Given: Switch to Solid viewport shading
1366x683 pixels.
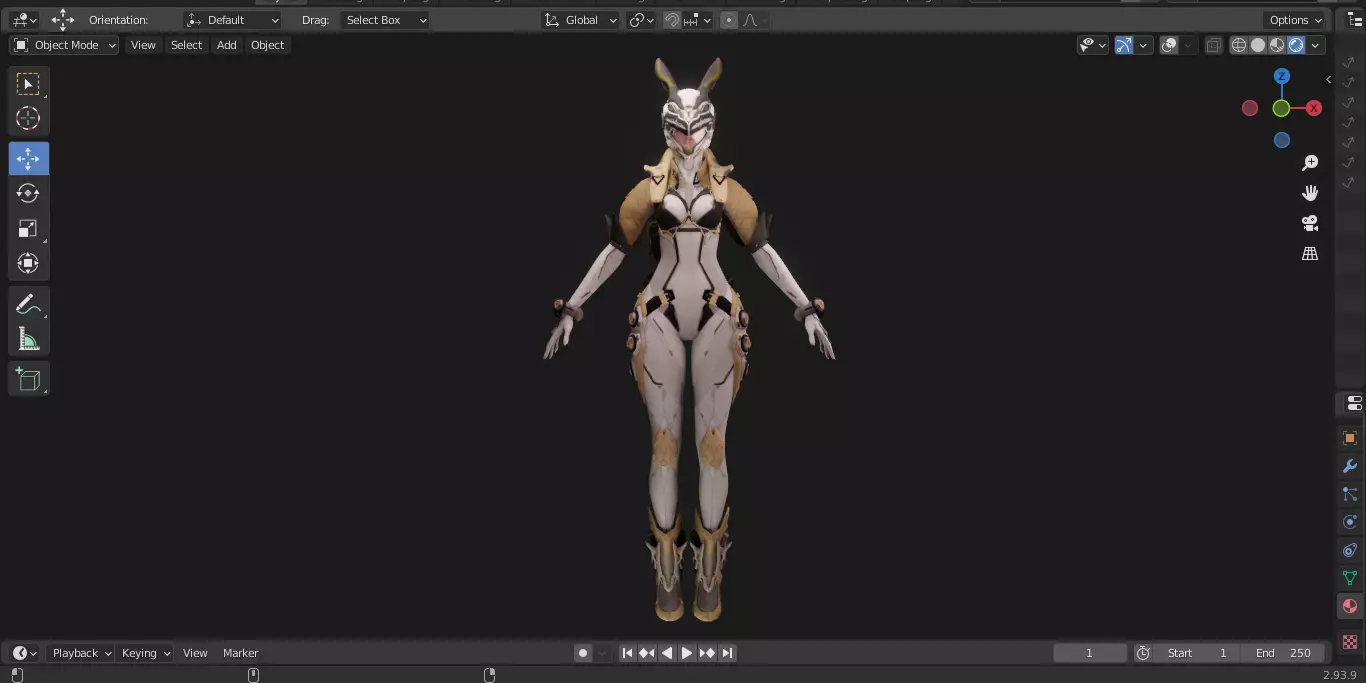Looking at the screenshot, I should click(1258, 45).
